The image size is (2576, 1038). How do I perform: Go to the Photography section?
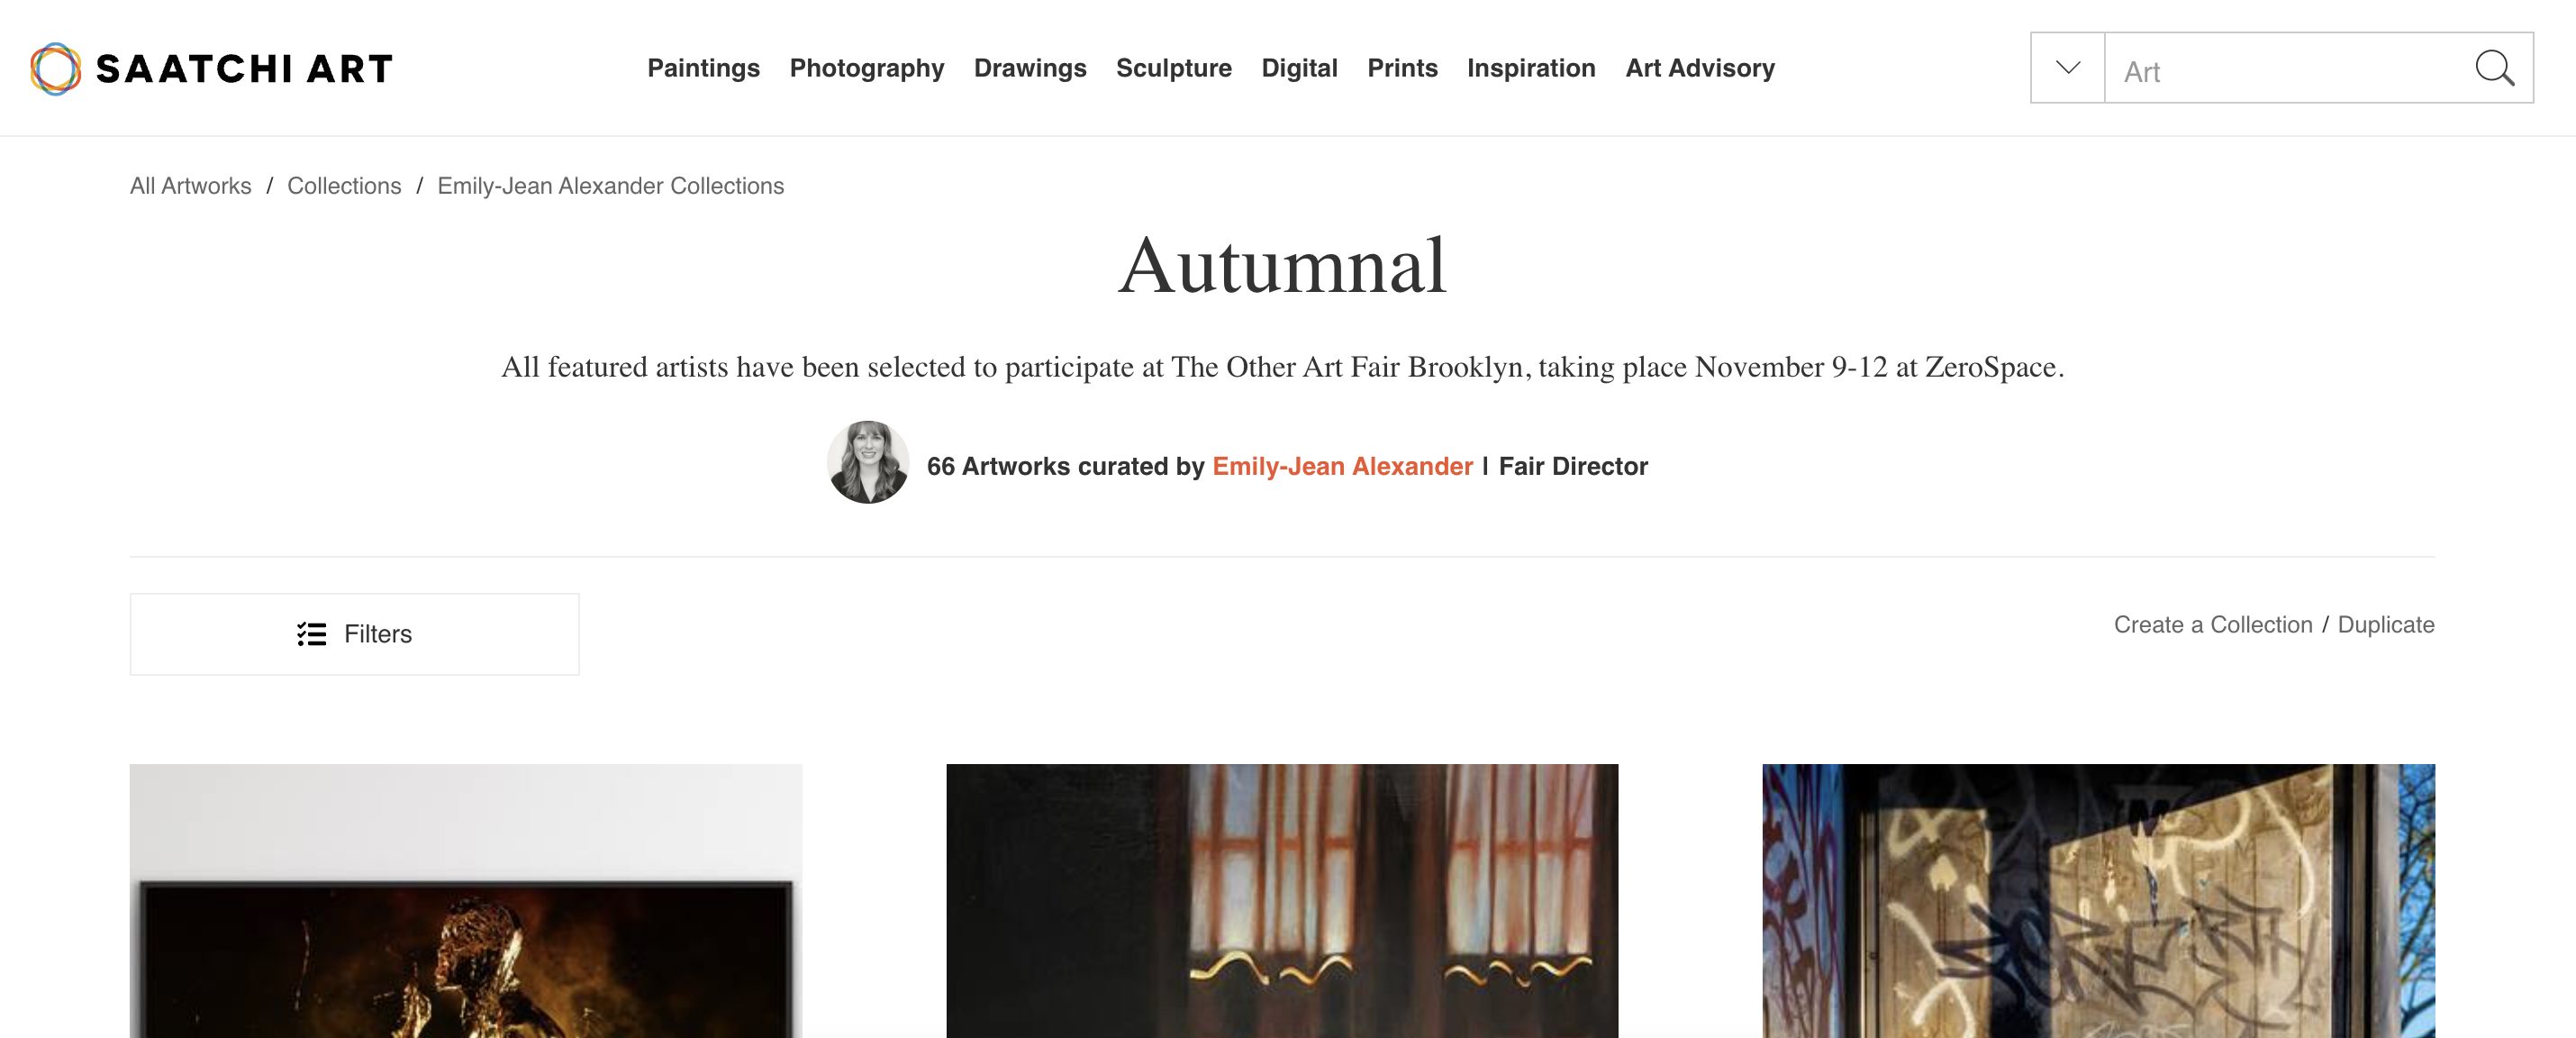click(866, 68)
